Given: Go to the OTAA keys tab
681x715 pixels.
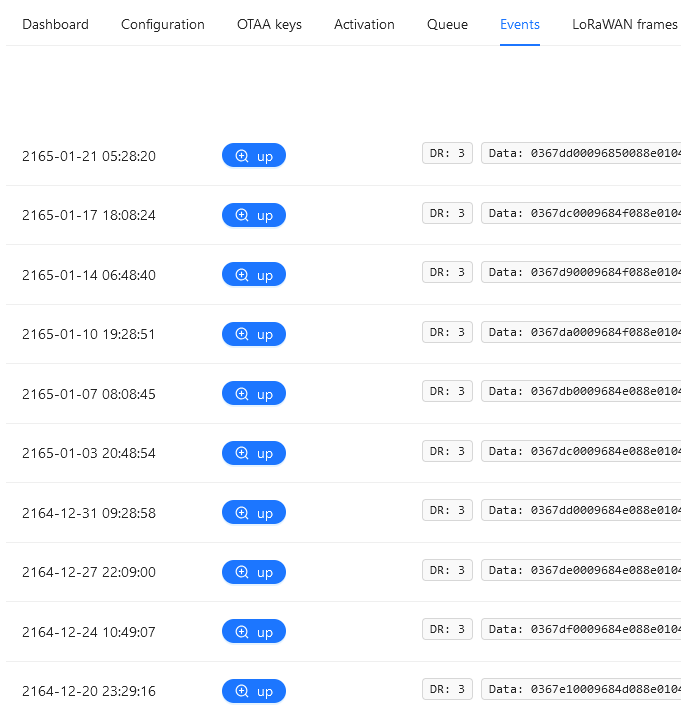Looking at the screenshot, I should point(269,24).
